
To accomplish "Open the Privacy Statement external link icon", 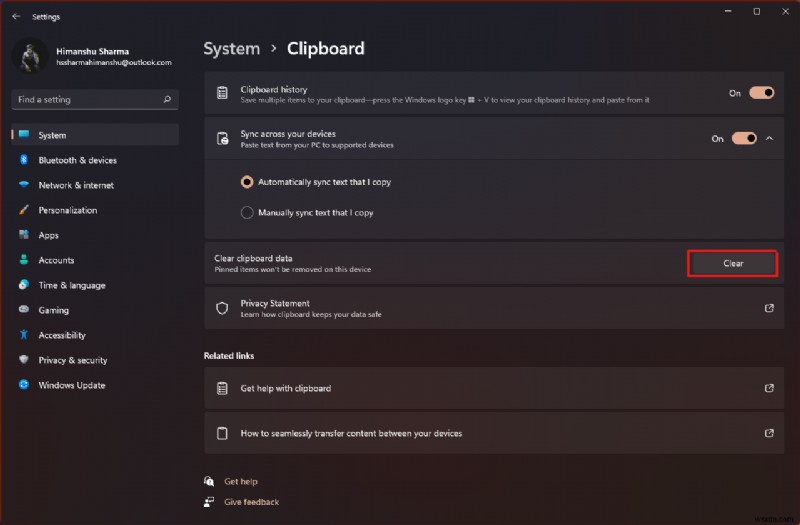I will click(769, 308).
